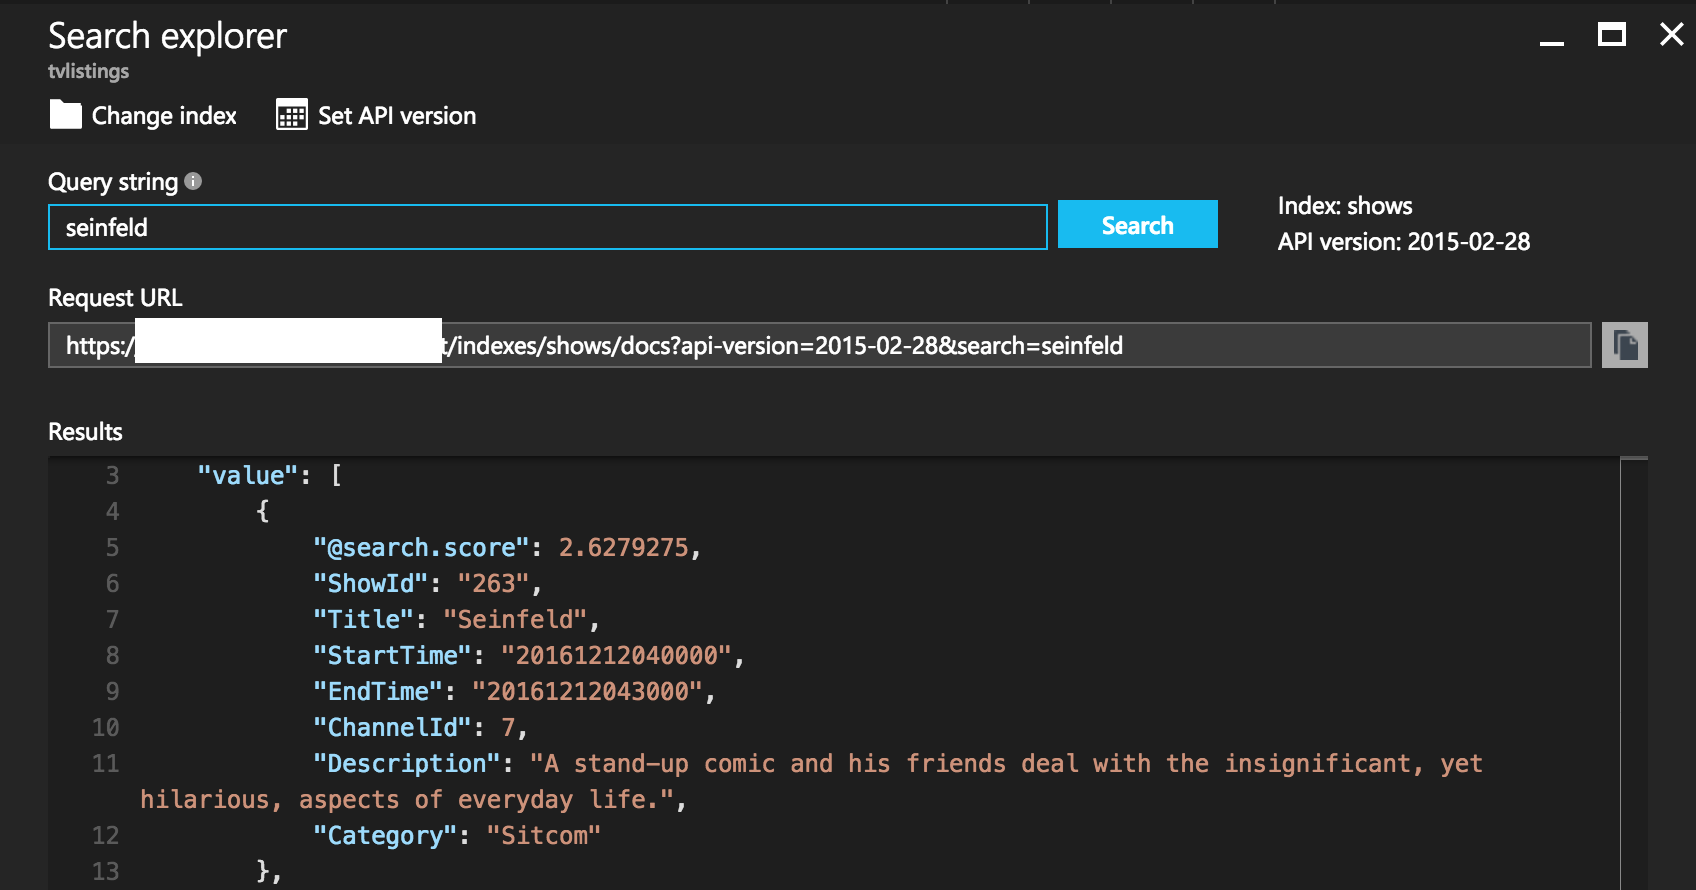Select the Title value "Seinfeld"
This screenshot has width=1696, height=890.
[x=516, y=619]
